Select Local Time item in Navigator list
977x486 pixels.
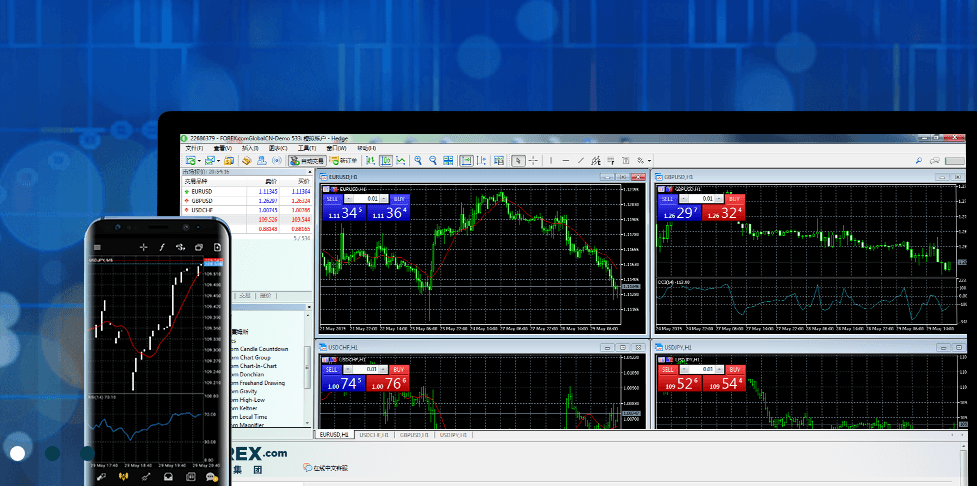pos(249,416)
